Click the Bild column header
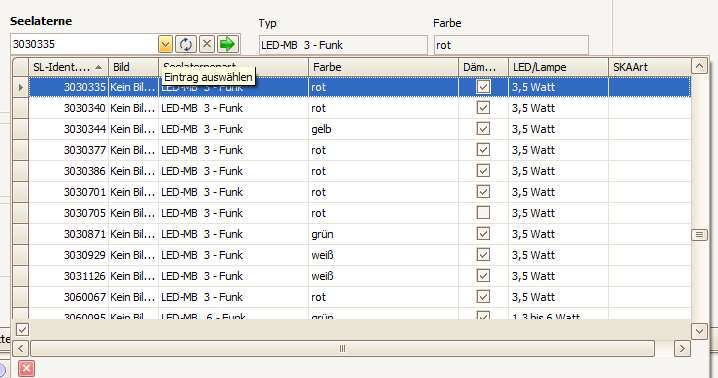718x378 pixels. point(133,67)
